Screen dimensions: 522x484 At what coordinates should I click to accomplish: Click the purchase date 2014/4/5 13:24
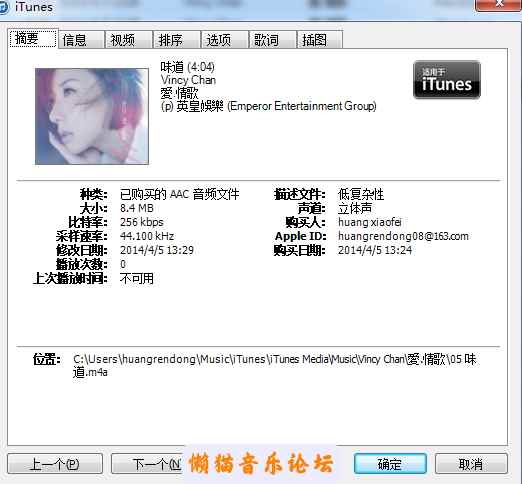(375, 250)
